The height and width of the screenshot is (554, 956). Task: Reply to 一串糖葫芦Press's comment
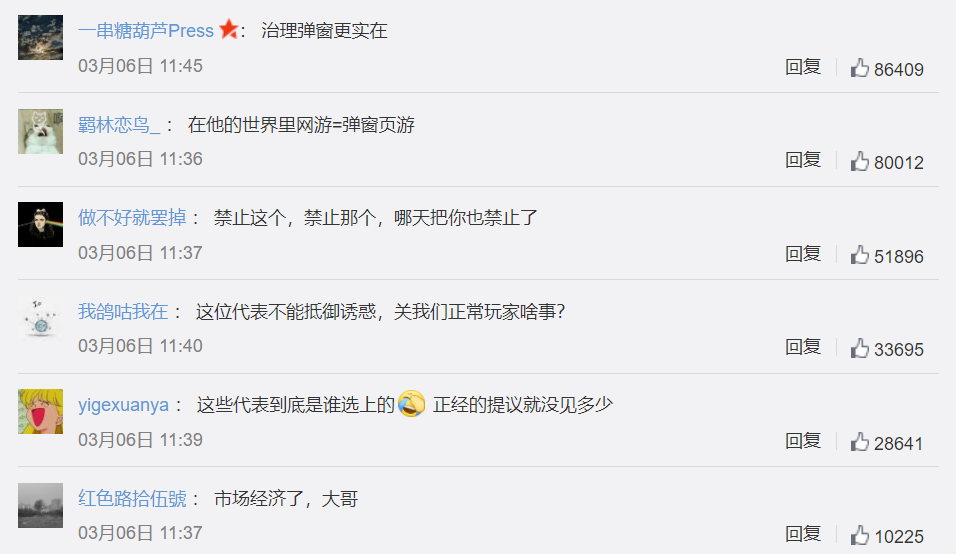[x=803, y=67]
